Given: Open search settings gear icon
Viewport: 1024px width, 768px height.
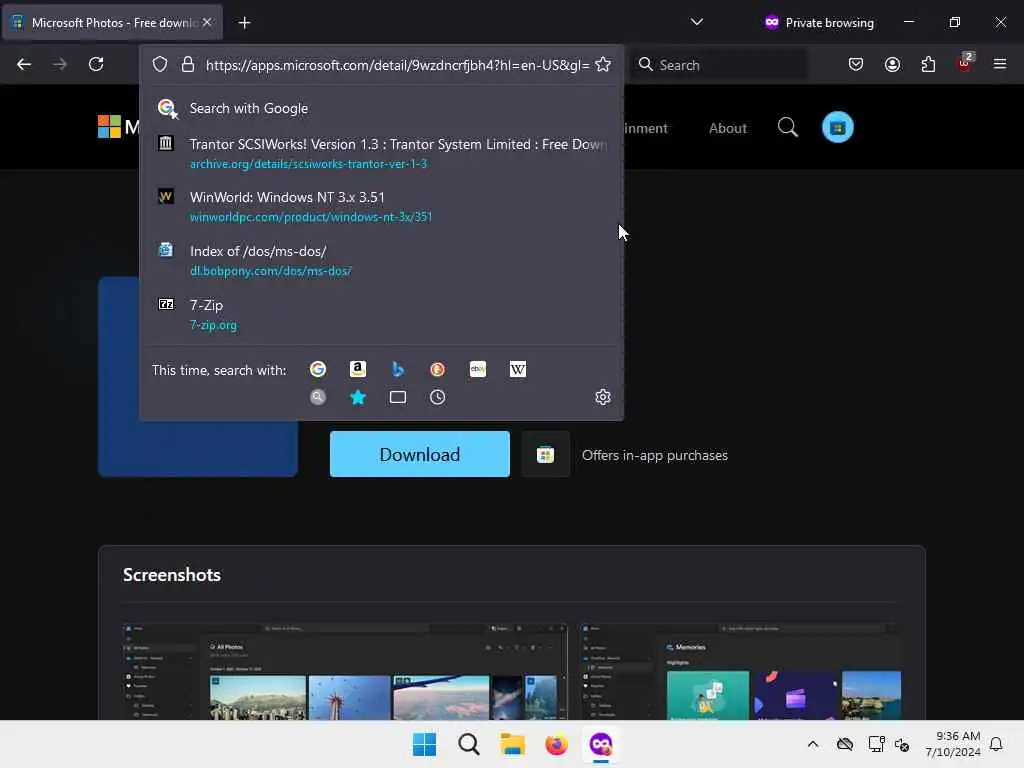Looking at the screenshot, I should pyautogui.click(x=603, y=397).
